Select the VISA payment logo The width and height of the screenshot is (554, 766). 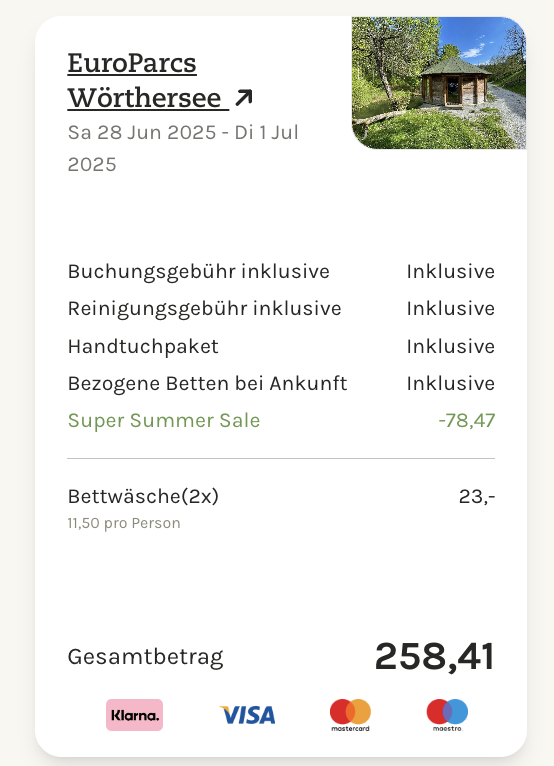coord(247,715)
